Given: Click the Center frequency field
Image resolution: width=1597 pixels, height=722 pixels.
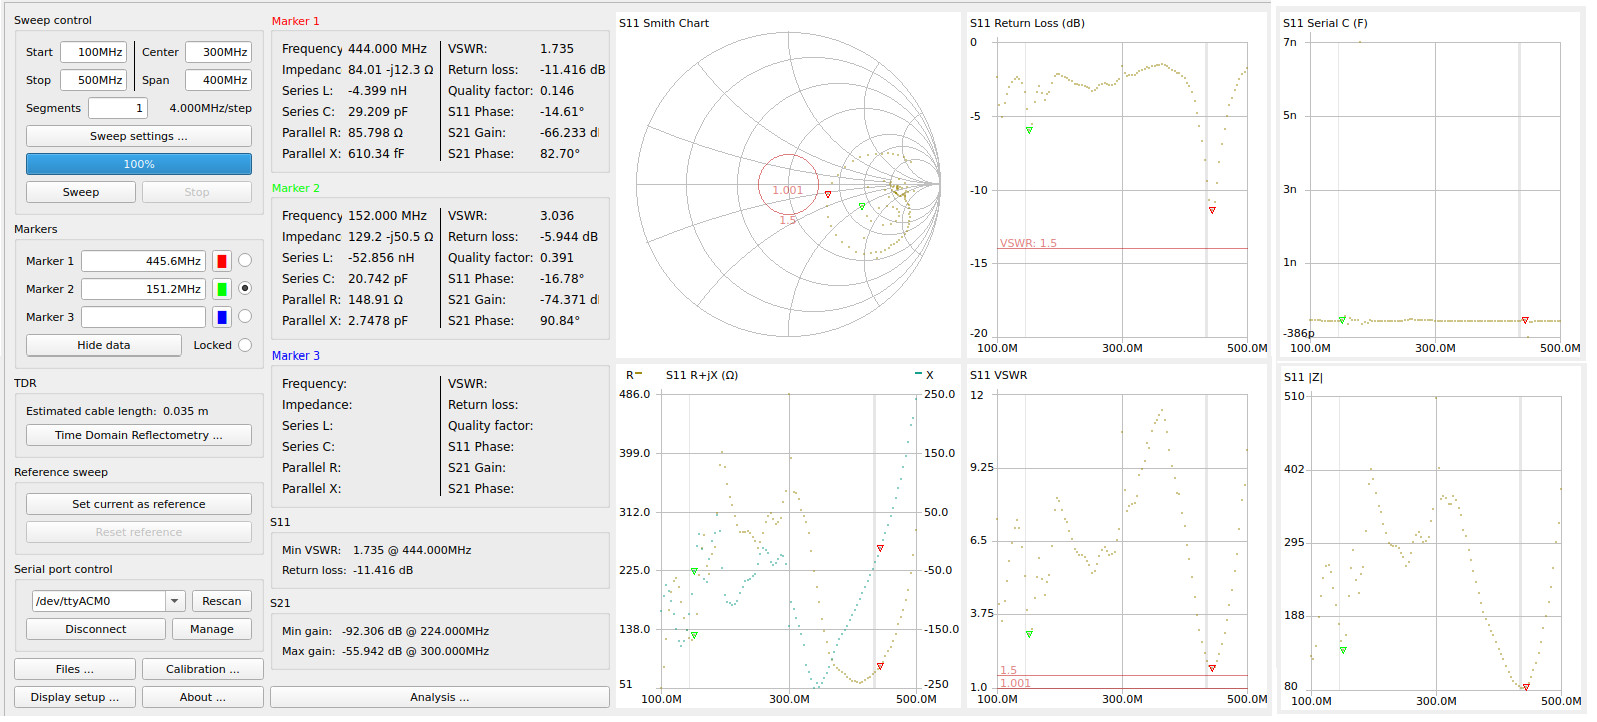Looking at the screenshot, I should (x=219, y=52).
